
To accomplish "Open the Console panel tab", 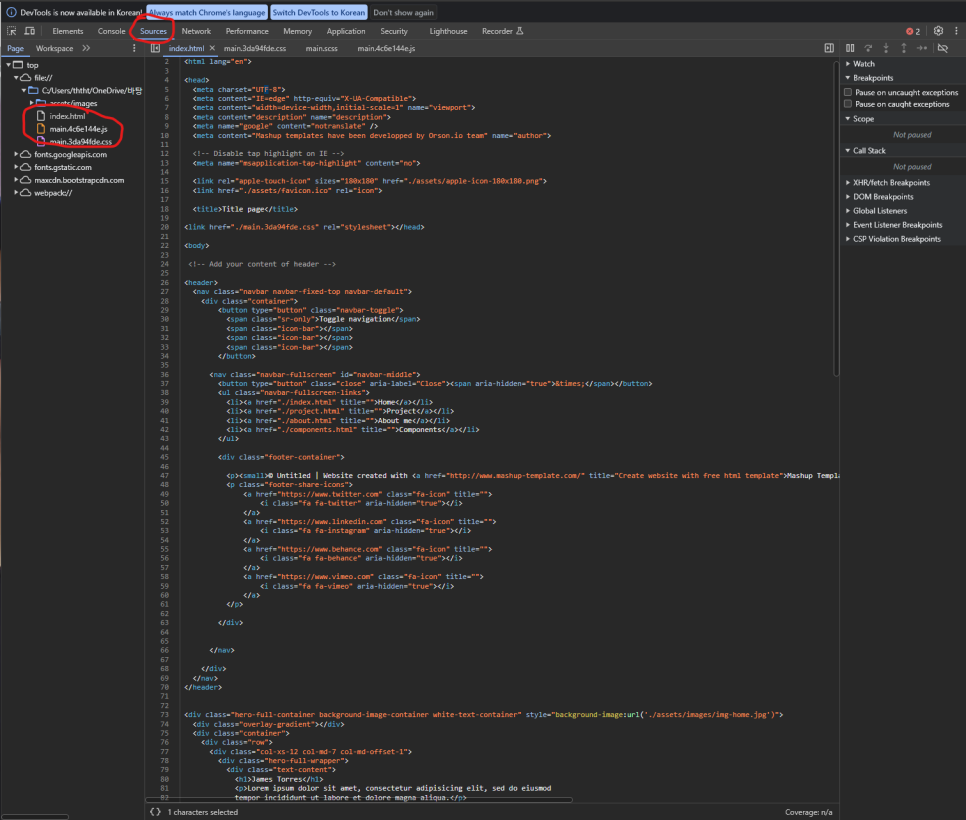I will 112,31.
